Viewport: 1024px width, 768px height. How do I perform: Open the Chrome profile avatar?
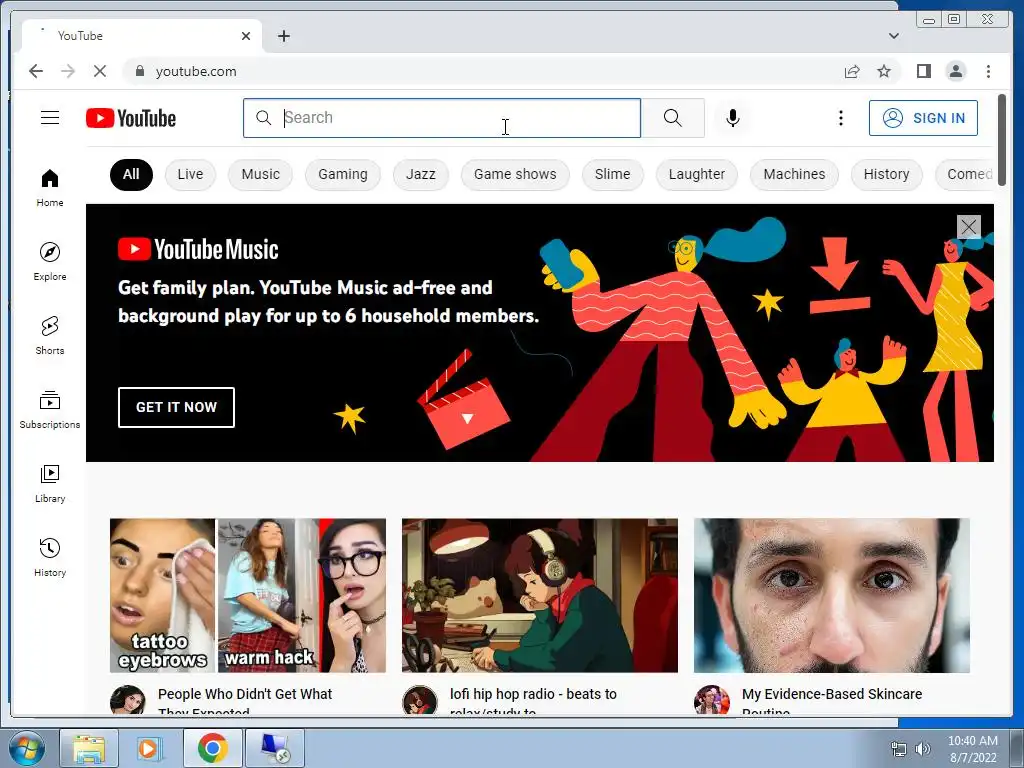tap(955, 71)
